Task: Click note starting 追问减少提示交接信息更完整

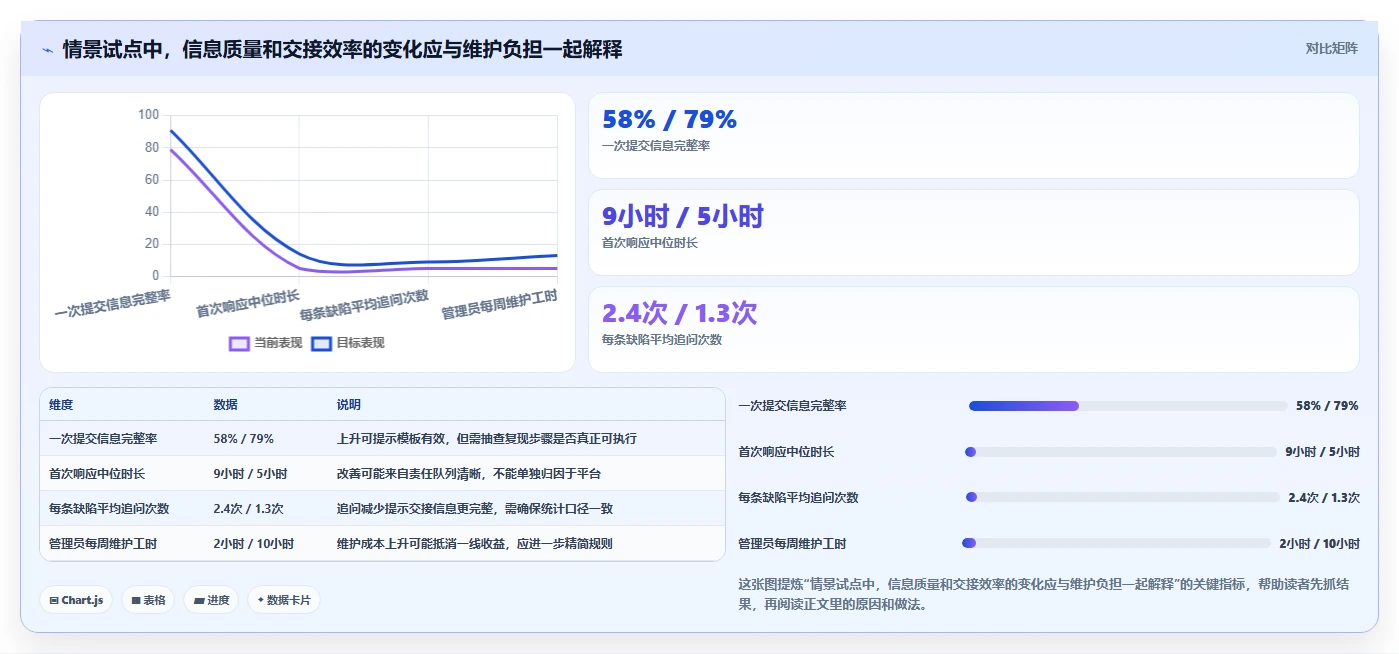Action: pos(475,509)
